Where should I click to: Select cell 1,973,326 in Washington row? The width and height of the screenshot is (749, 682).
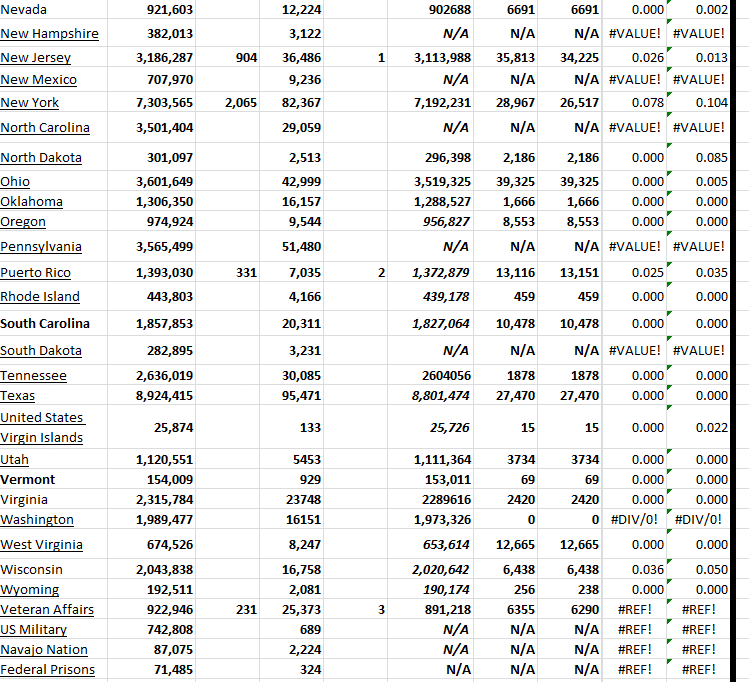(430, 520)
